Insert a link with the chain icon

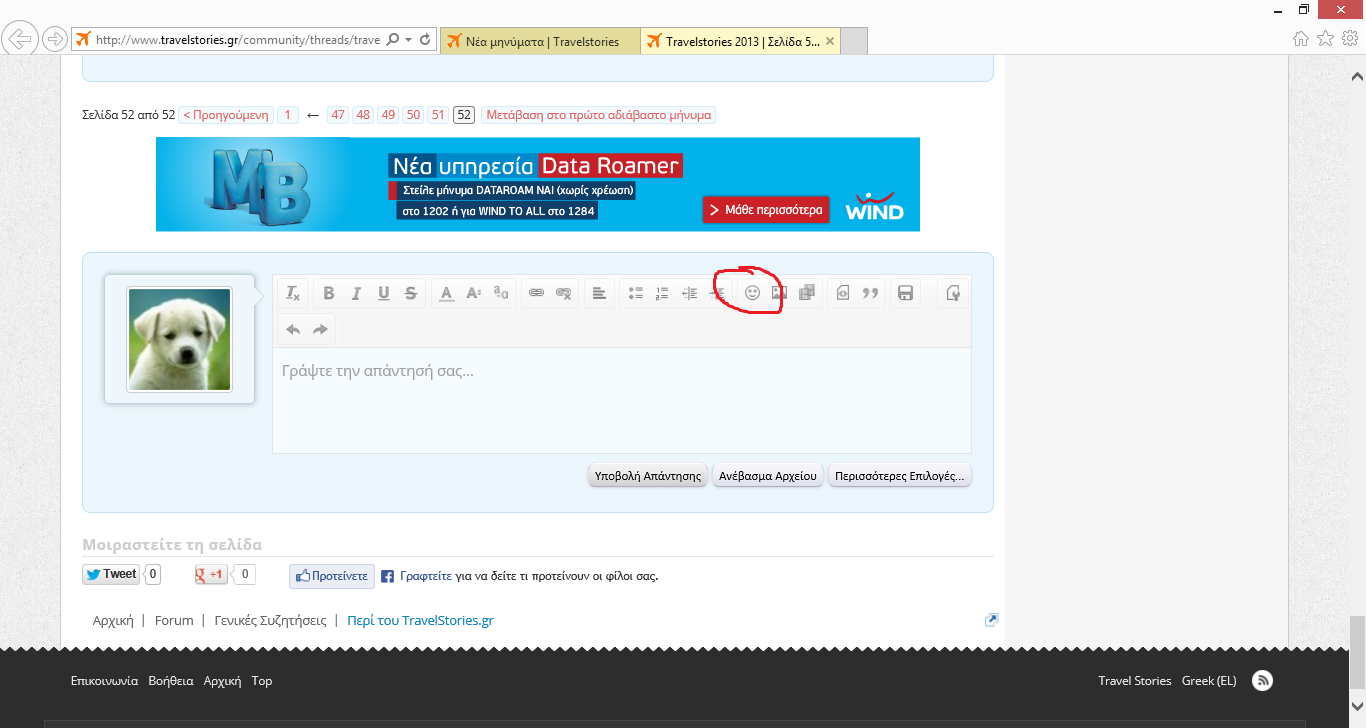tap(536, 293)
